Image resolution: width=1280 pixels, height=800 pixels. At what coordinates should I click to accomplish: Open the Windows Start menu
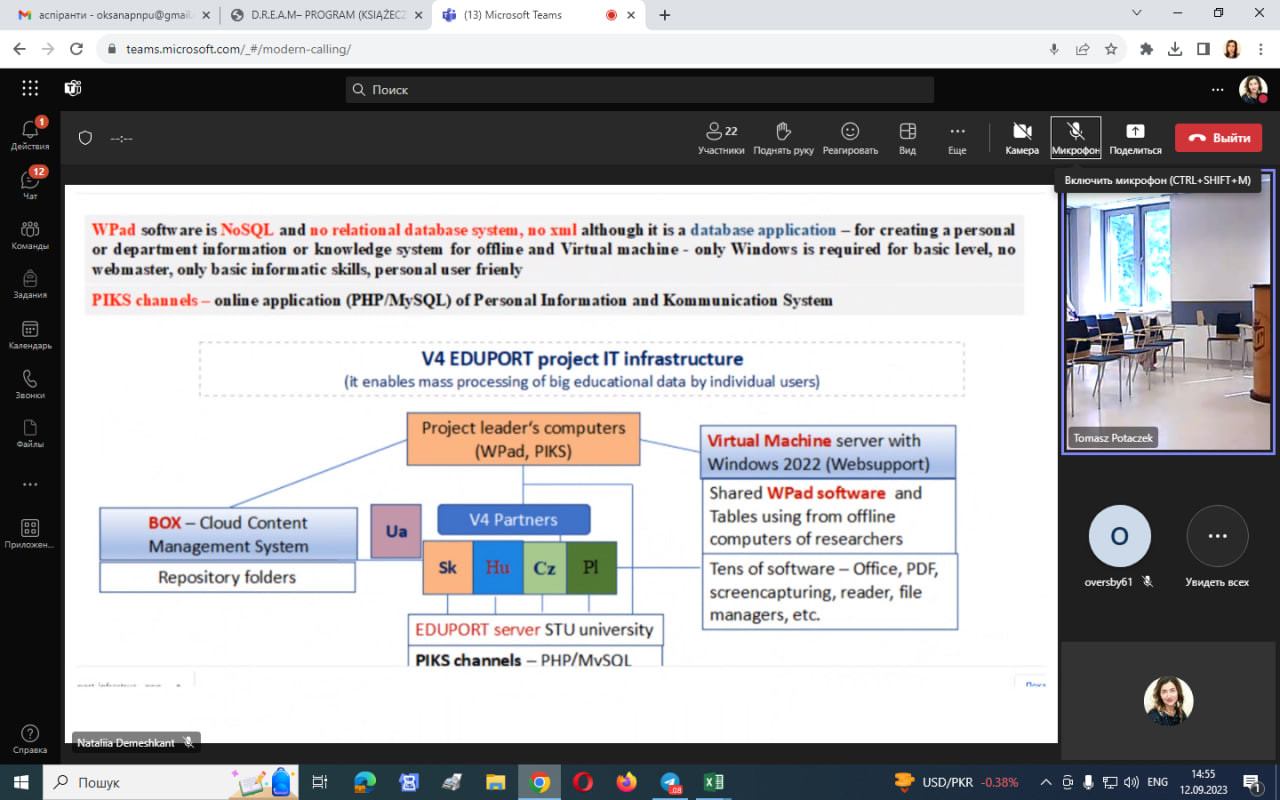coord(20,782)
